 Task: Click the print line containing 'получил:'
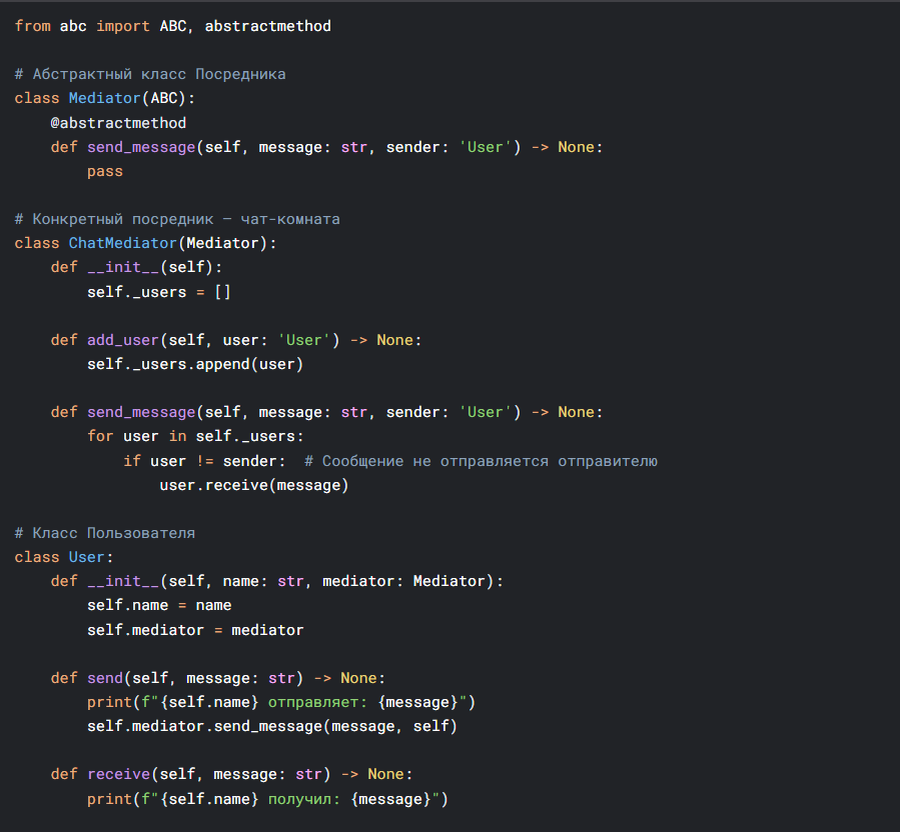tap(267, 799)
